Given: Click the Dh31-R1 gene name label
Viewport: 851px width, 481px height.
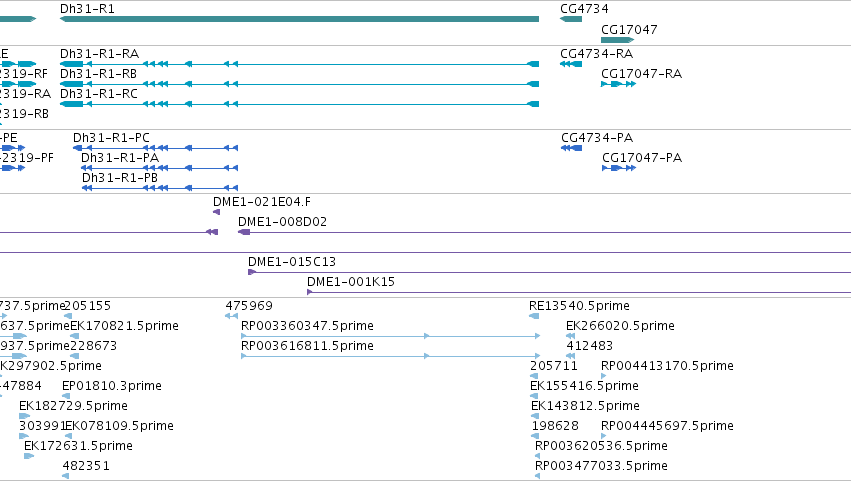Looking at the screenshot, I should [87, 9].
